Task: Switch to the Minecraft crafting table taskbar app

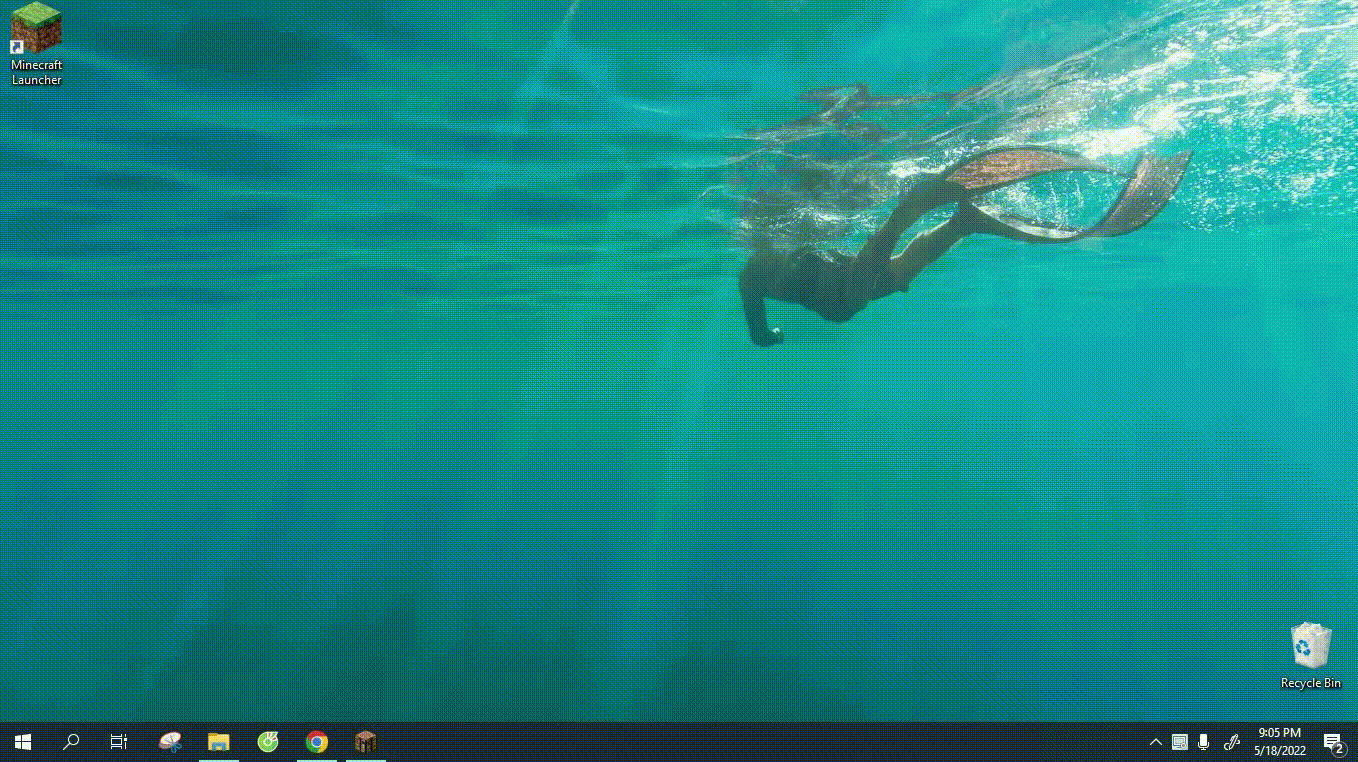Action: [x=366, y=742]
